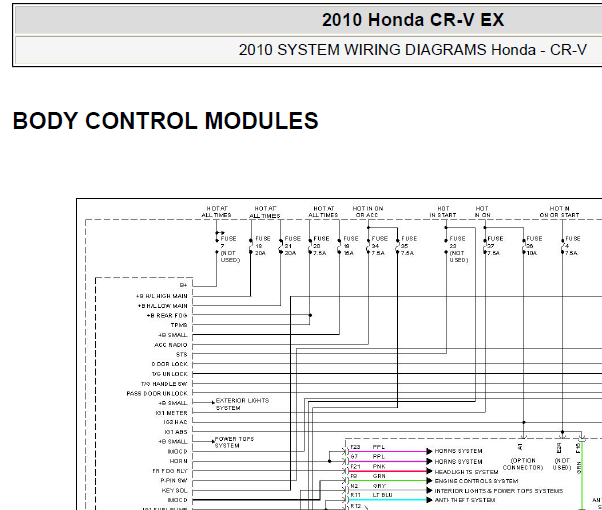Screen dimensions: 602x510
Task: Click "+B SMALL" beside Power Tops System arrow
Action: 173,442
